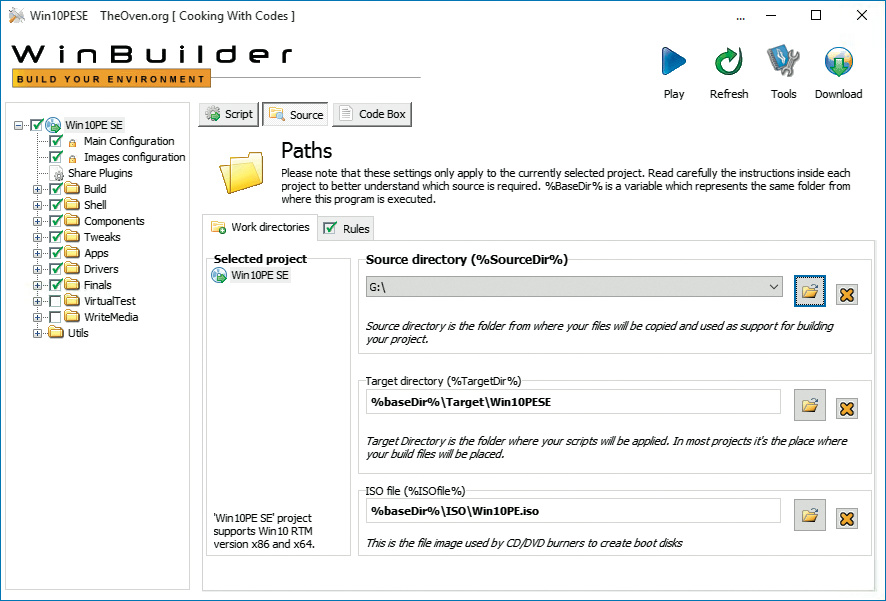Image resolution: width=886 pixels, height=601 pixels.
Task: Open the Tools icon
Action: pos(783,62)
